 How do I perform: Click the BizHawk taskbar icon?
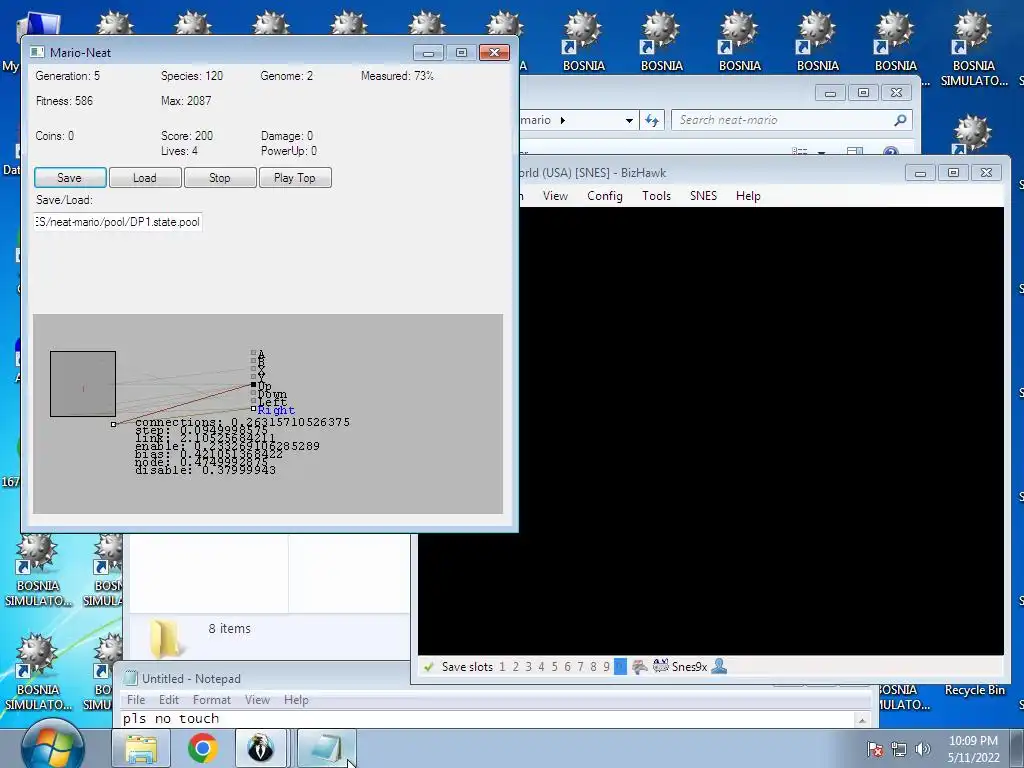tap(261, 748)
